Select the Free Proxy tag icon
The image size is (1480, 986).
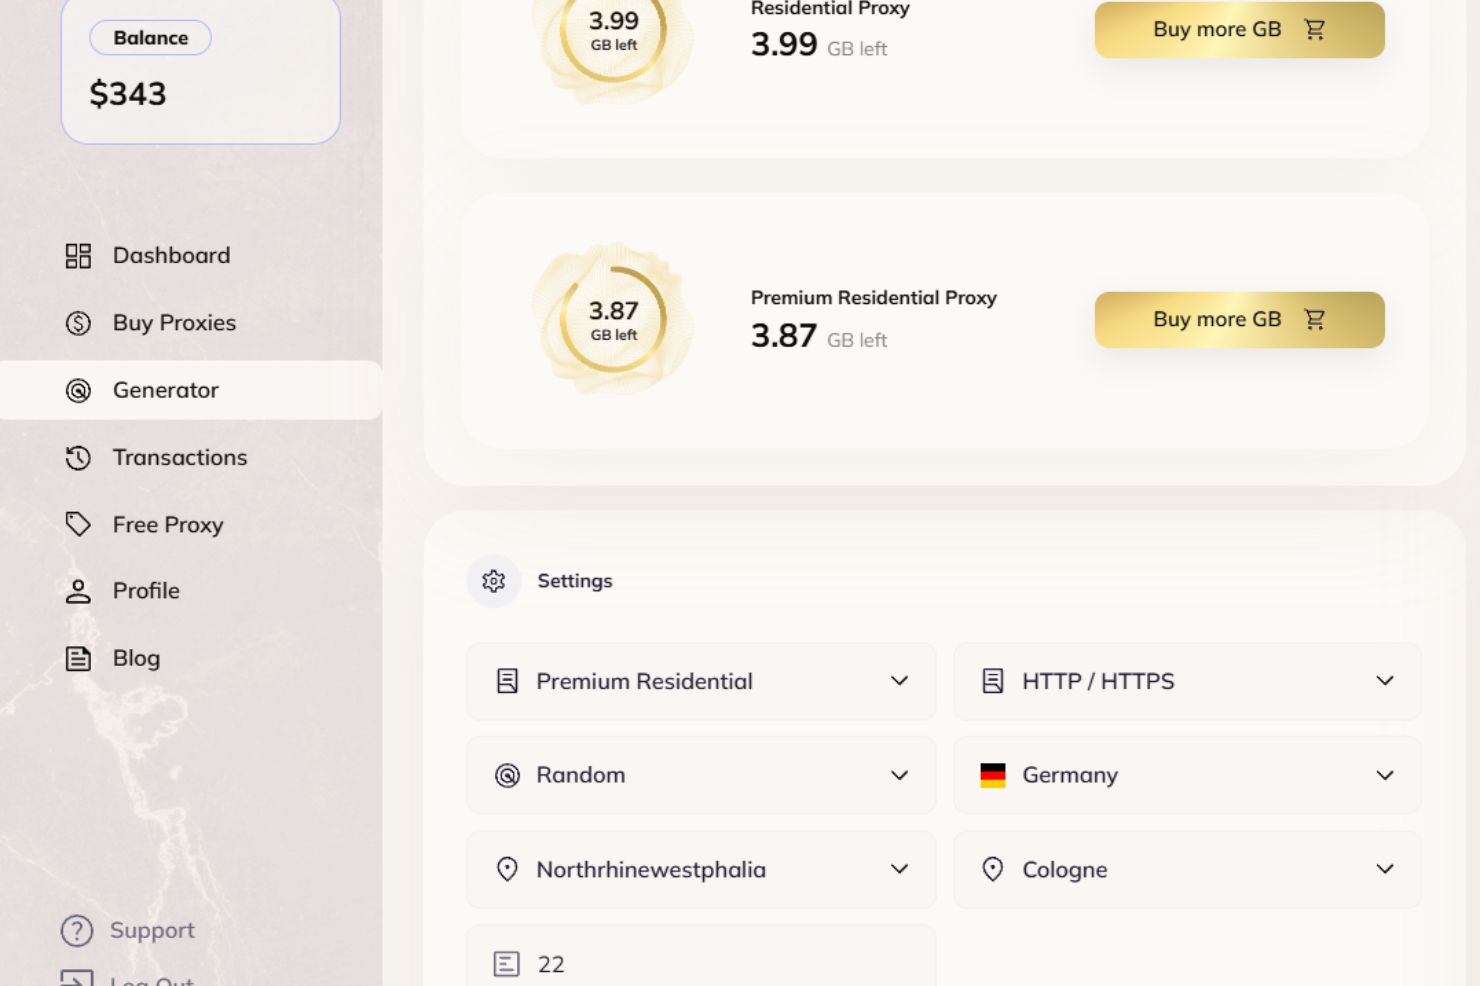[77, 524]
